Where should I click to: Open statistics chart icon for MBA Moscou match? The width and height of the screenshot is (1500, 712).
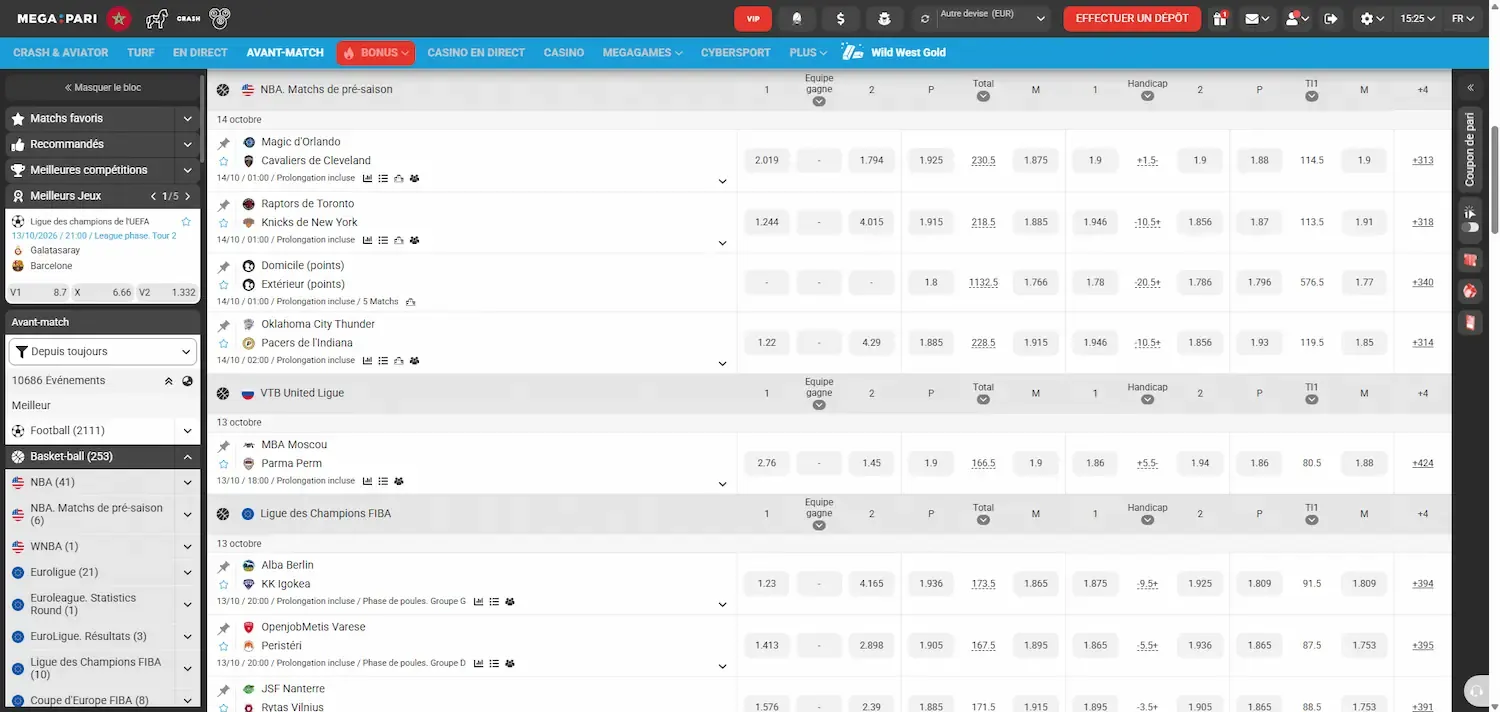click(367, 481)
